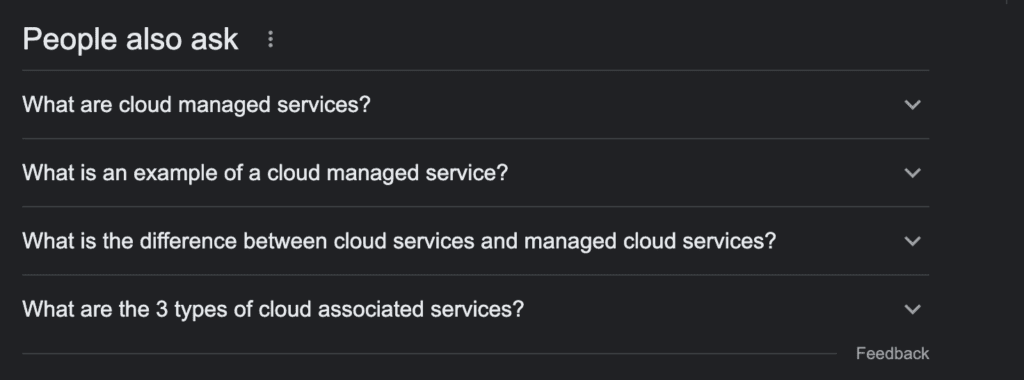Expand "What are the 3 types of cloud associated services?"

(475, 309)
